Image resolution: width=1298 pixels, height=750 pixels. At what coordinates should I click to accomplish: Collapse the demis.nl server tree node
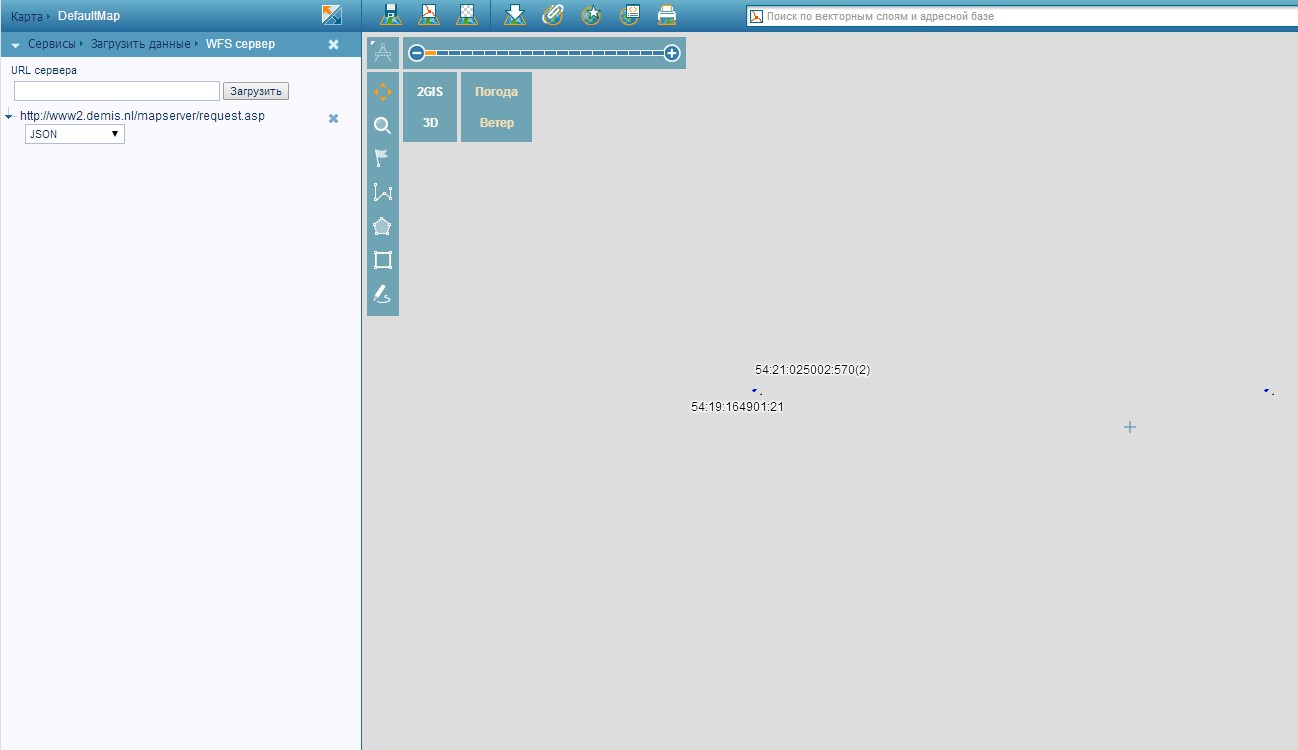tap(9, 116)
